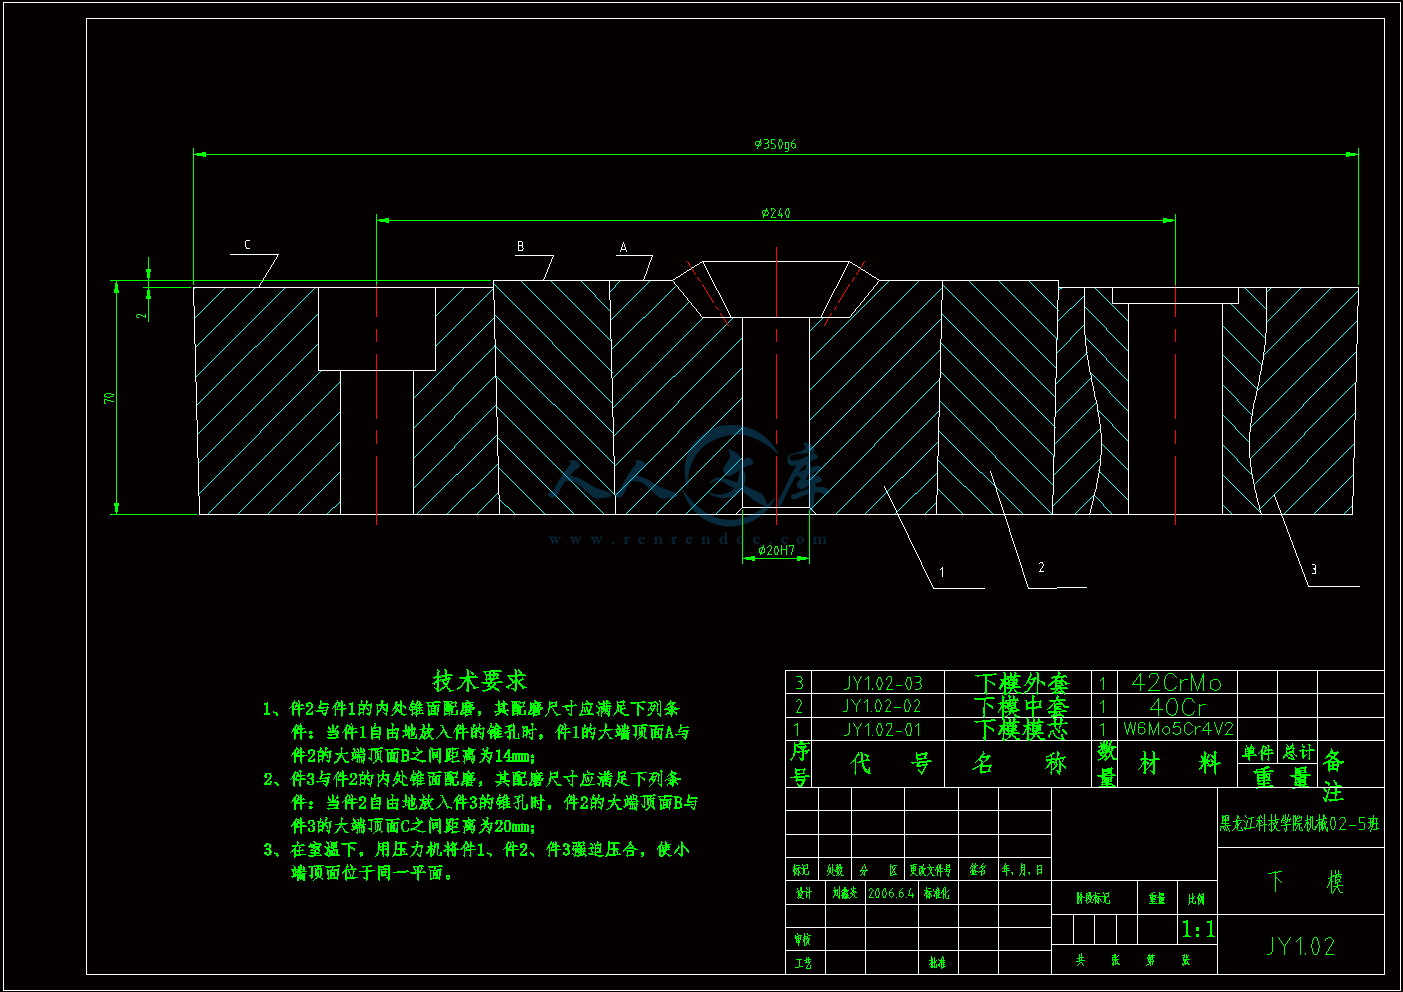The image size is (1403, 992).
Task: Select surface label B on the drawing
Action: (x=520, y=246)
